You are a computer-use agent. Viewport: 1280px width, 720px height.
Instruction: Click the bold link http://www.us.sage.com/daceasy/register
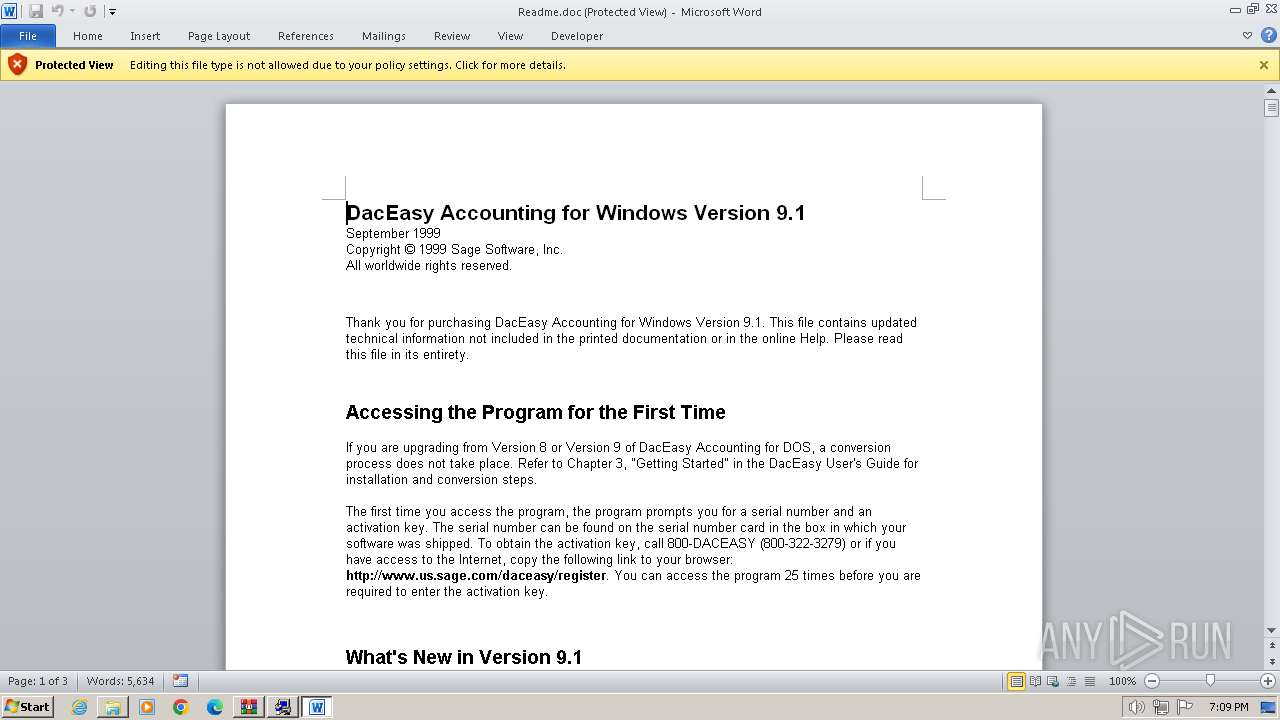(476, 576)
